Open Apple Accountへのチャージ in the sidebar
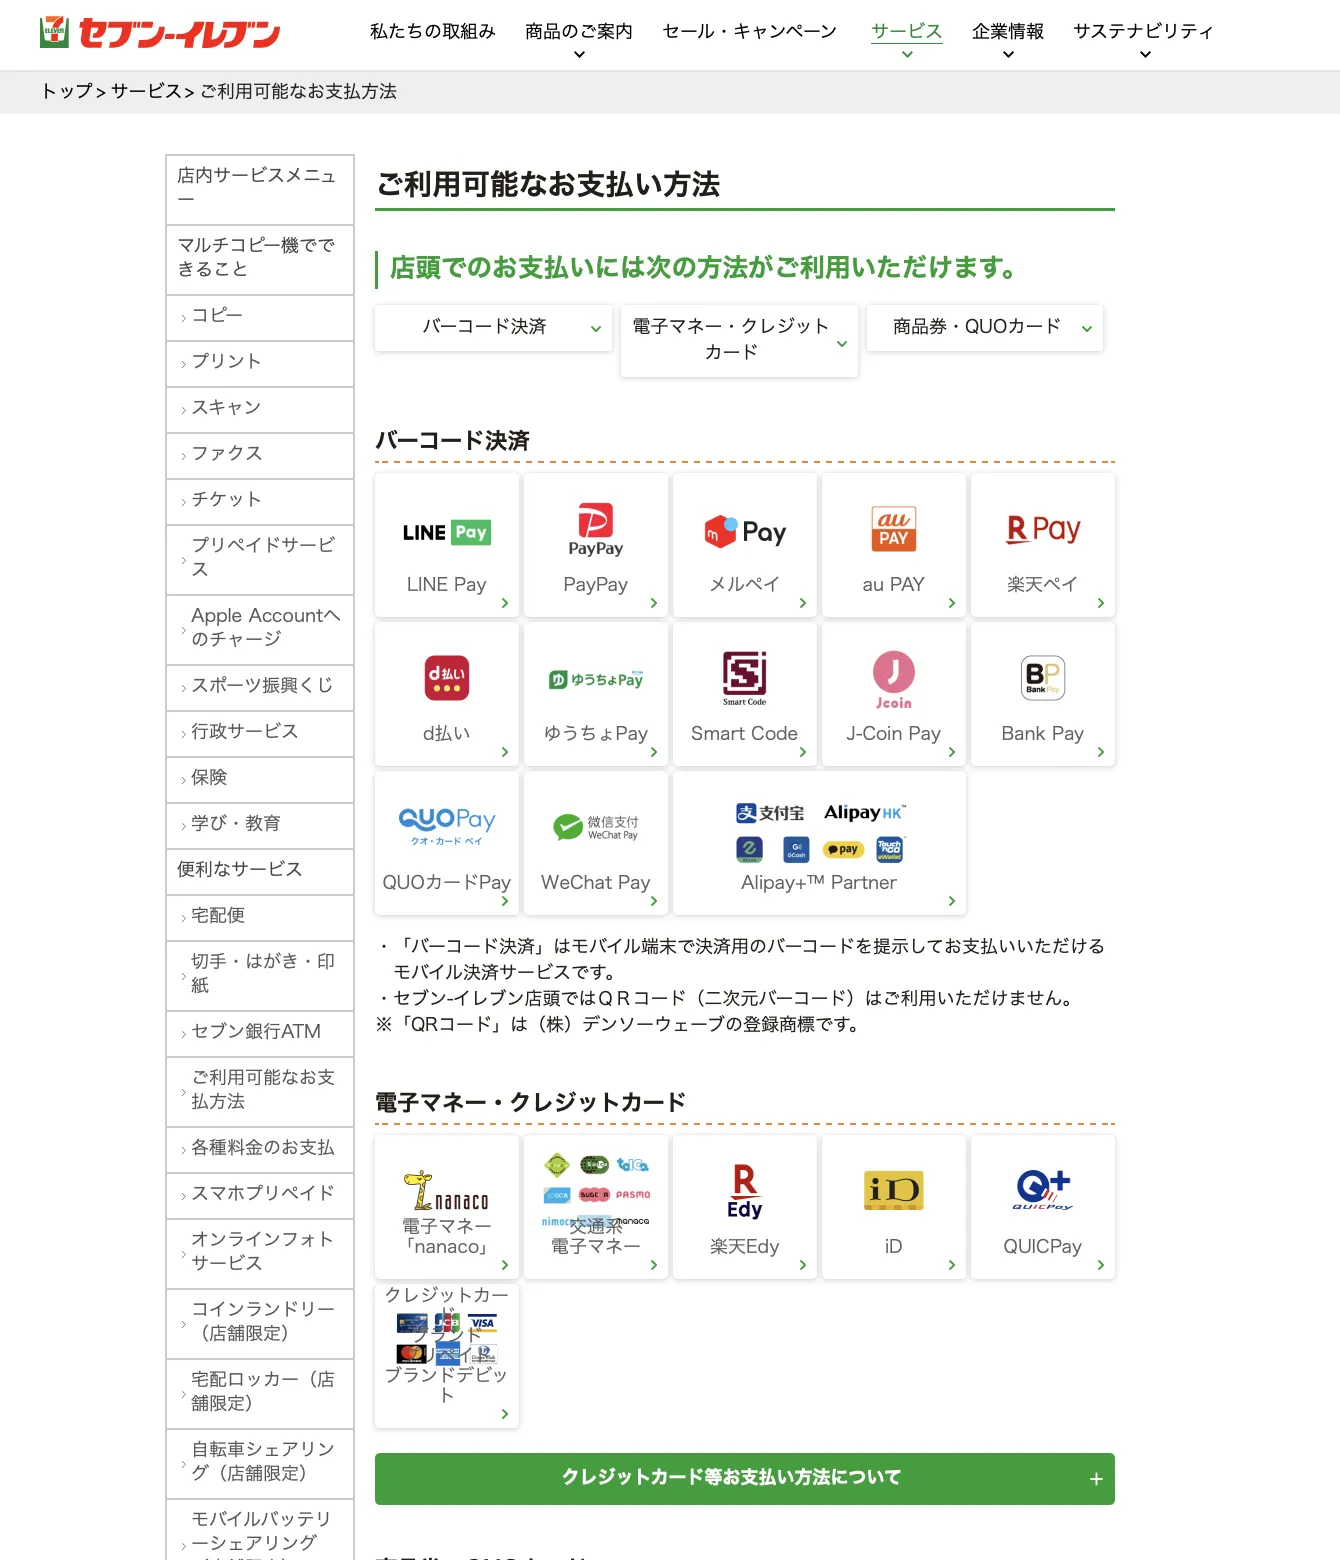The image size is (1340, 1560). tap(260, 629)
